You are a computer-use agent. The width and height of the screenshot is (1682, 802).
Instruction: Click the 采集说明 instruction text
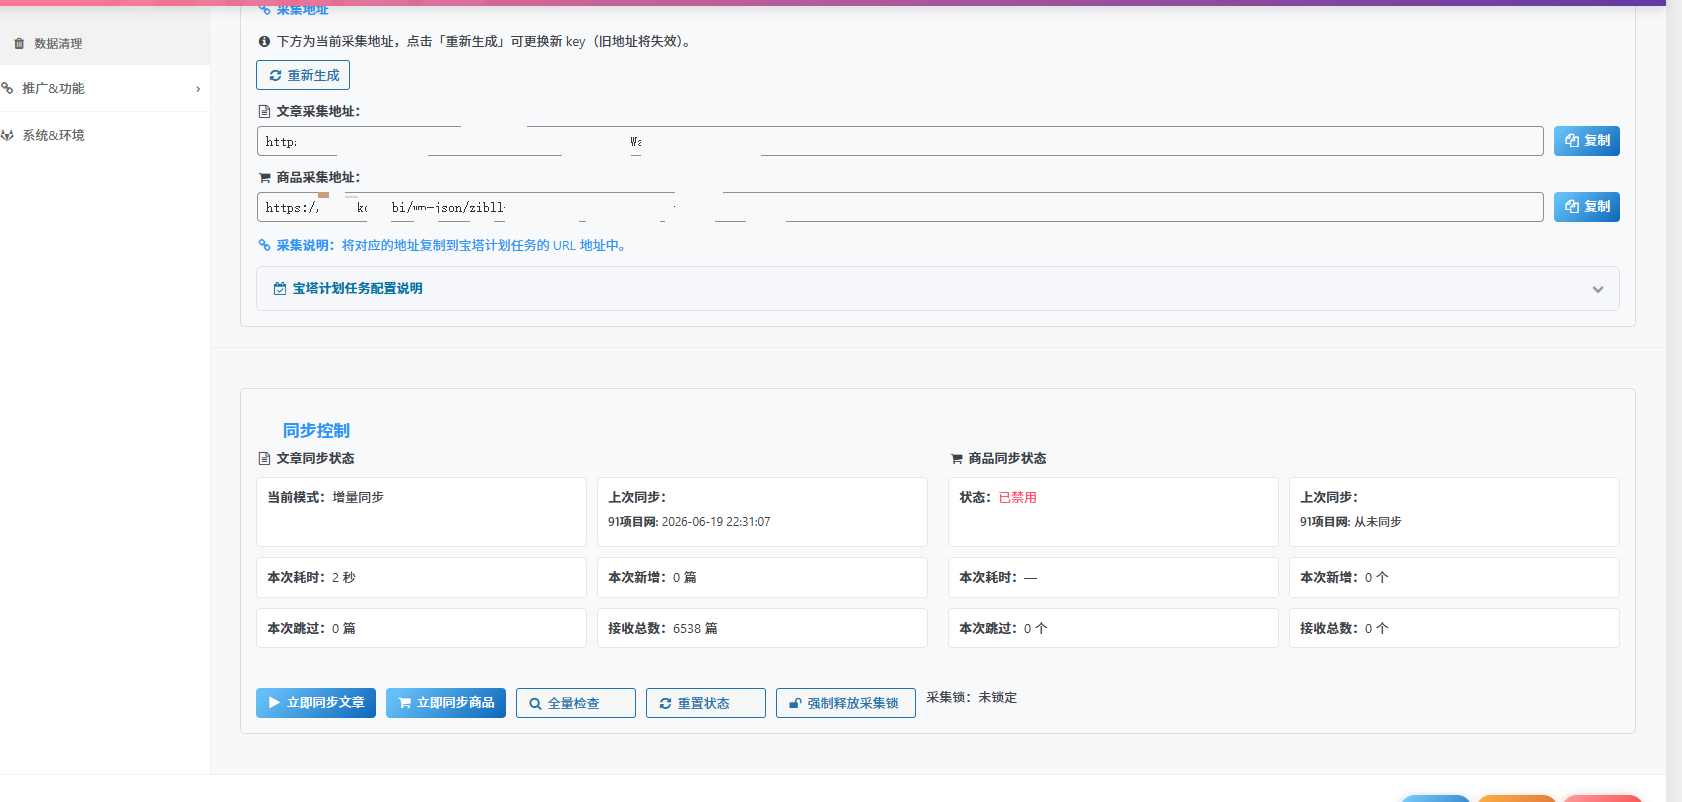(452, 245)
